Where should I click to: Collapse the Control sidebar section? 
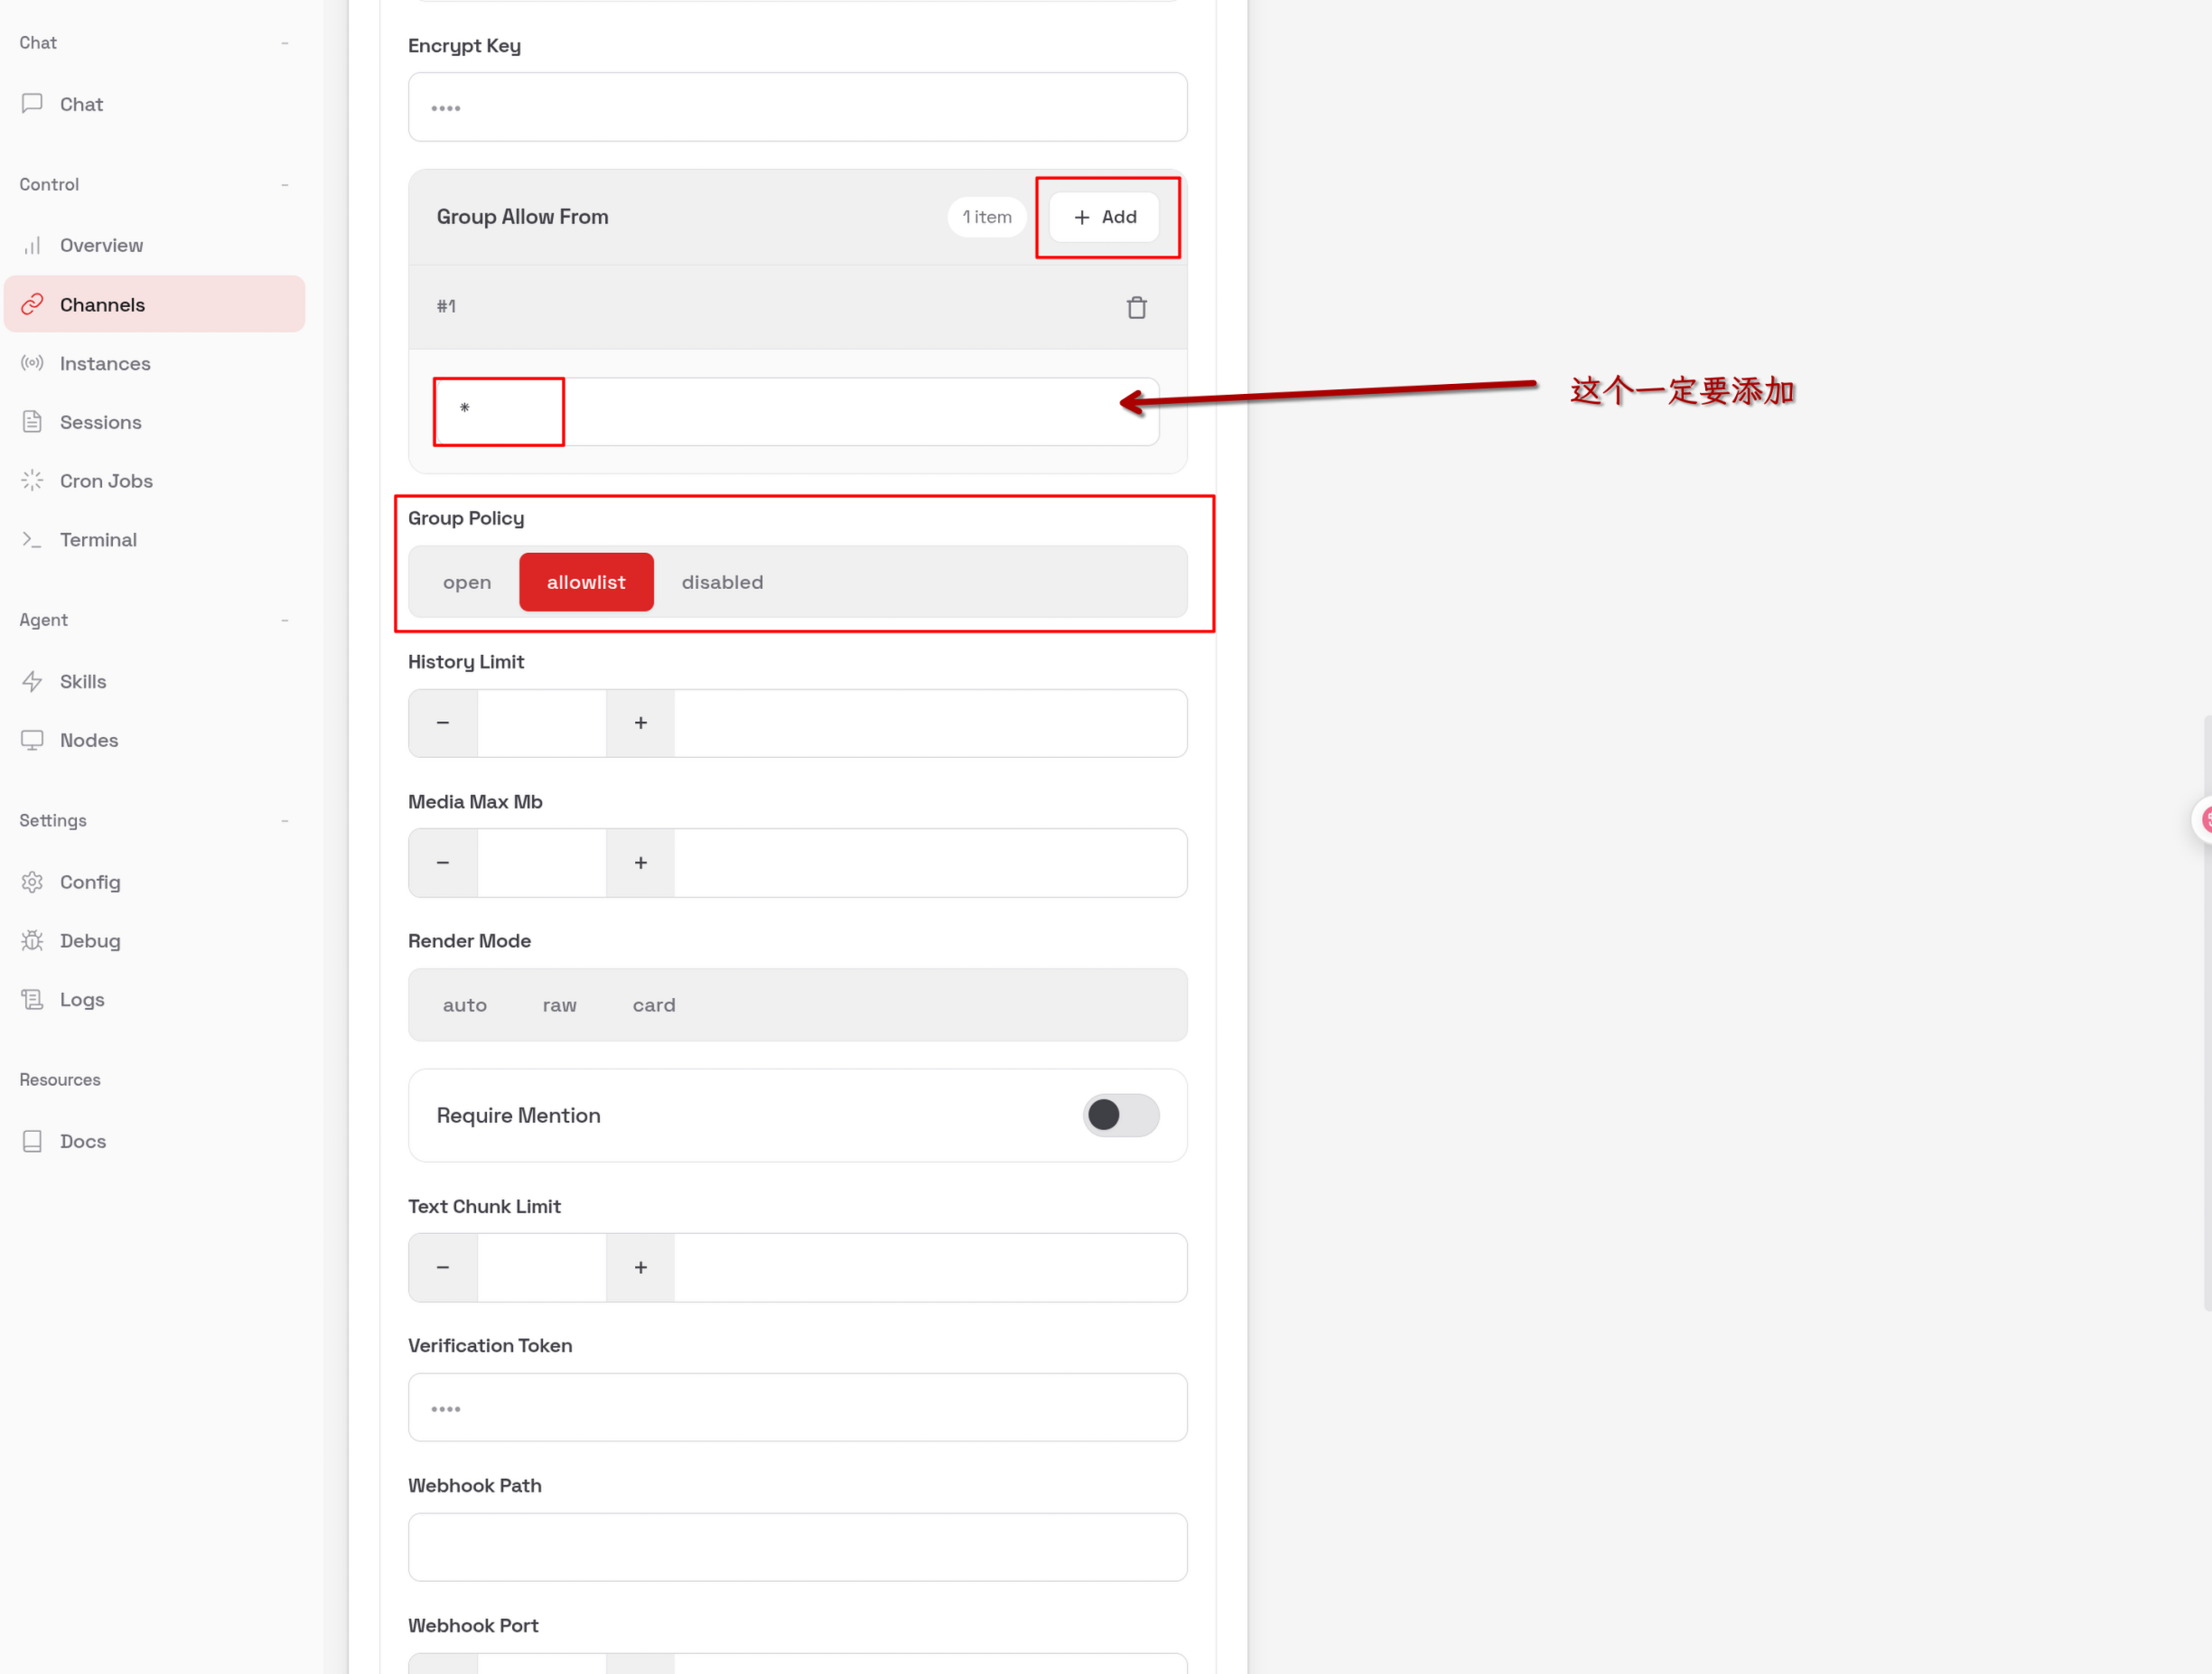pos(285,185)
